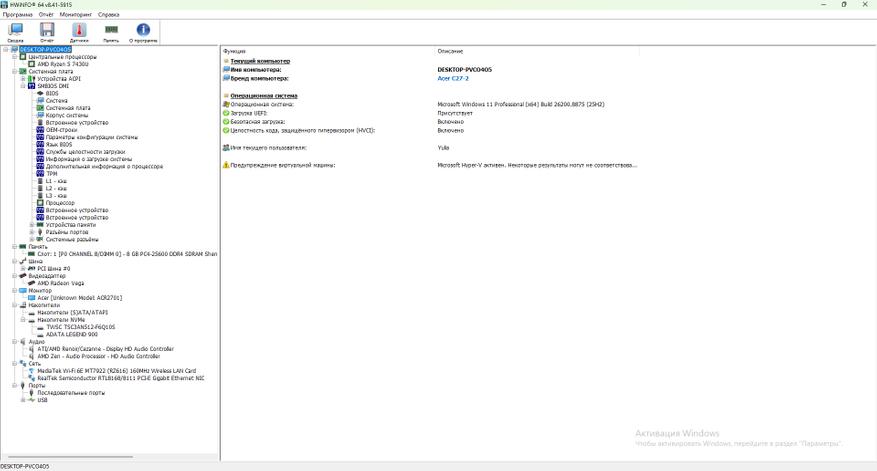Image resolution: width=877 pixels, height=471 pixels.
Task: Click the Имя компьютера row label
Action: [256, 70]
